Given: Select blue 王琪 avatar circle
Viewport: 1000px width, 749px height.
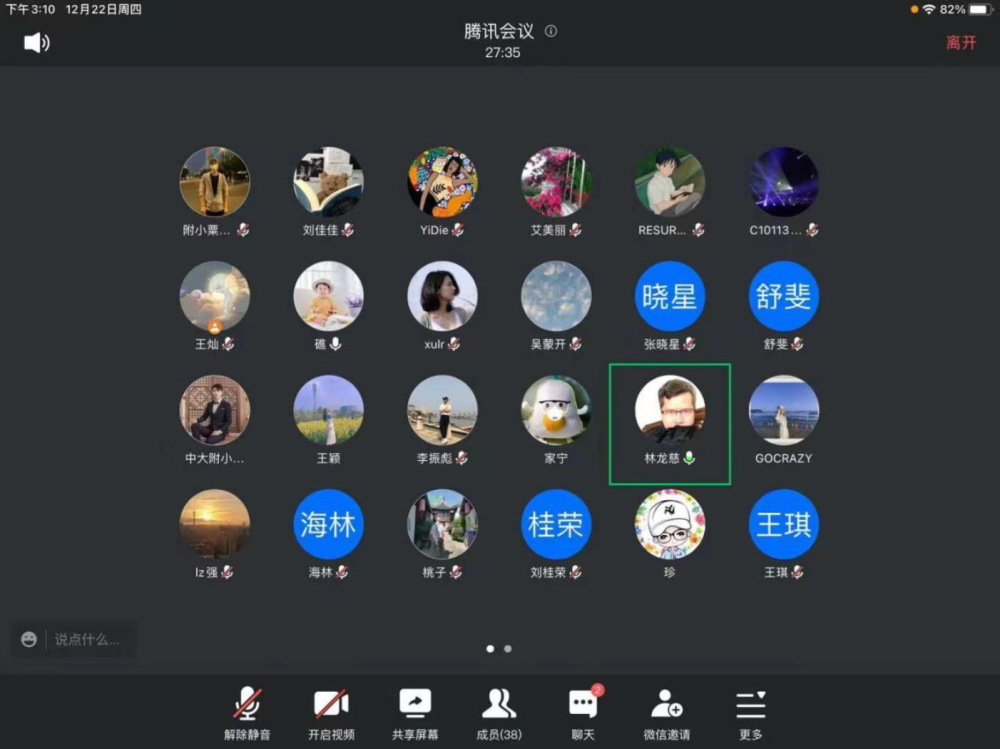Looking at the screenshot, I should pos(784,524).
